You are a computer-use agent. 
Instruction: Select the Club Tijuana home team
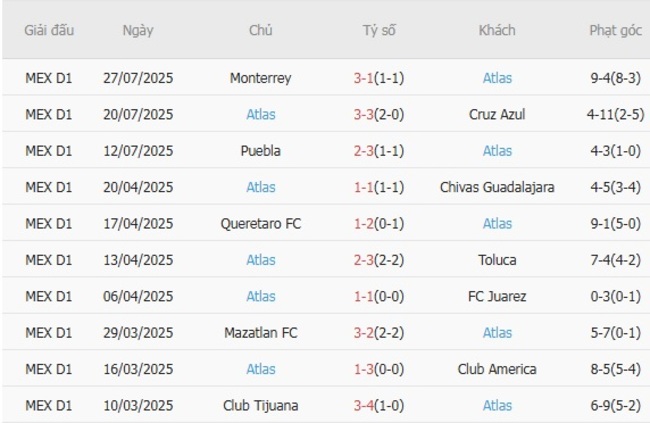[260, 405]
